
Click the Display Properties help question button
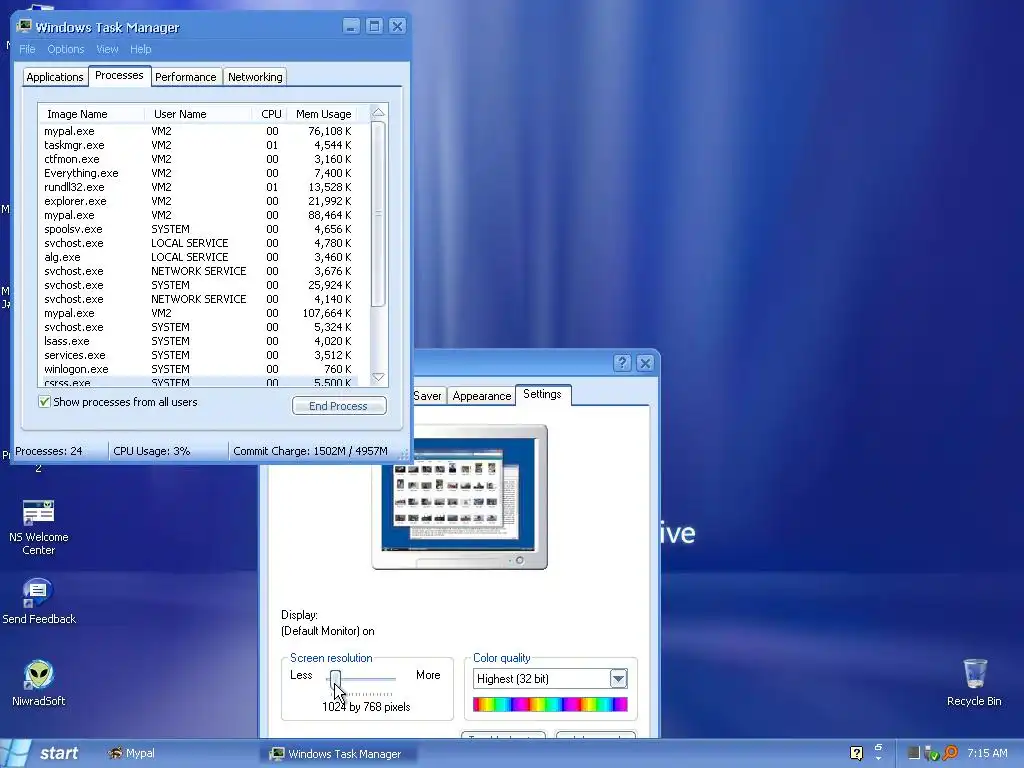tap(622, 362)
